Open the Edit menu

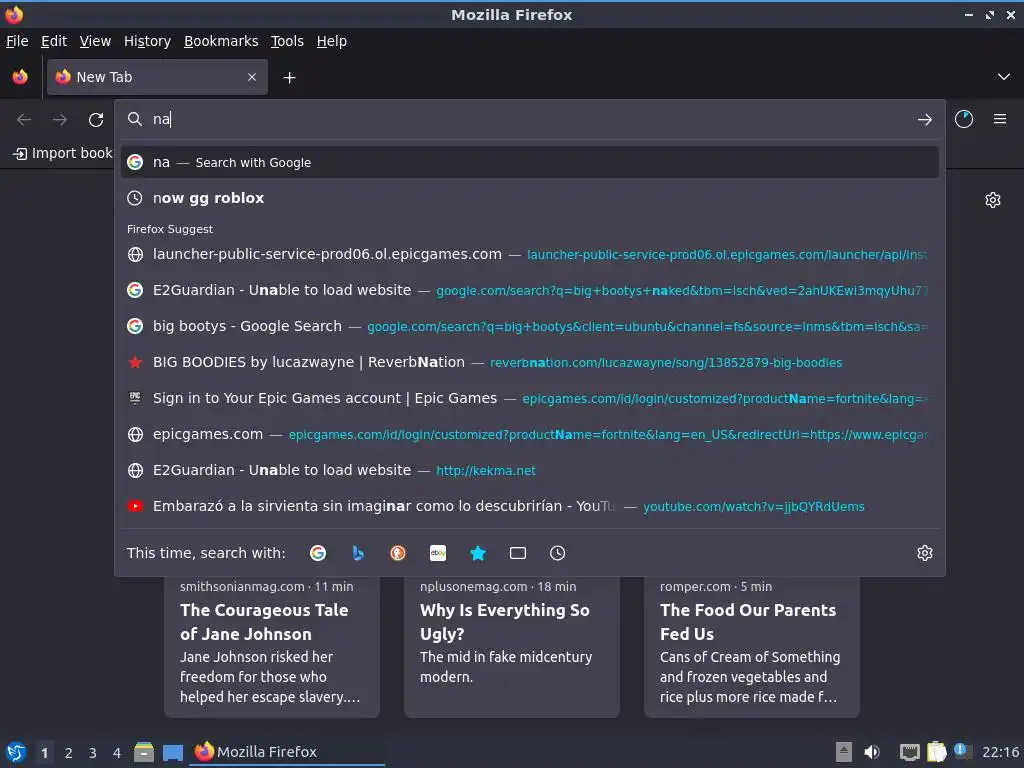54,41
